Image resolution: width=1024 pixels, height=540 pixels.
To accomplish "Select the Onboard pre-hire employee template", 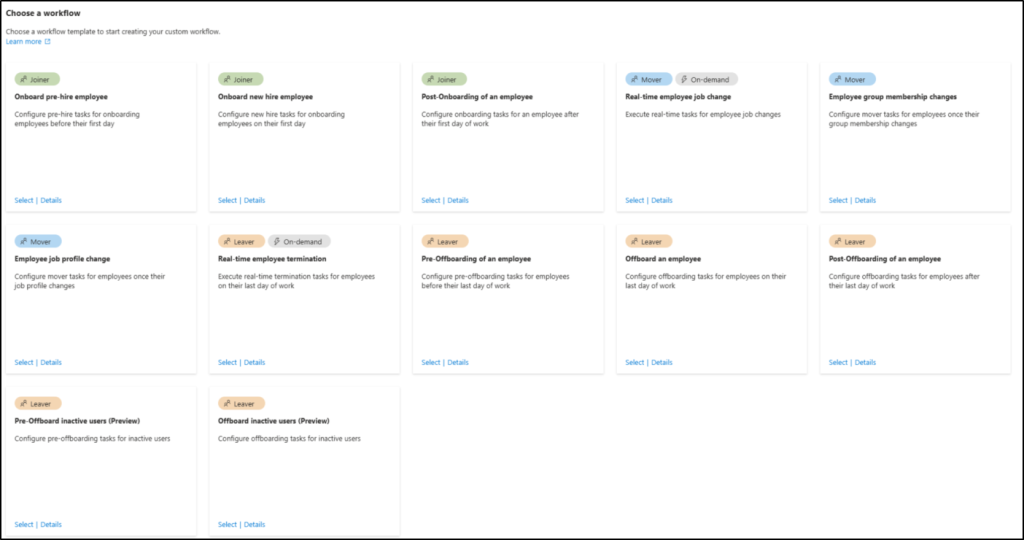I will [24, 200].
